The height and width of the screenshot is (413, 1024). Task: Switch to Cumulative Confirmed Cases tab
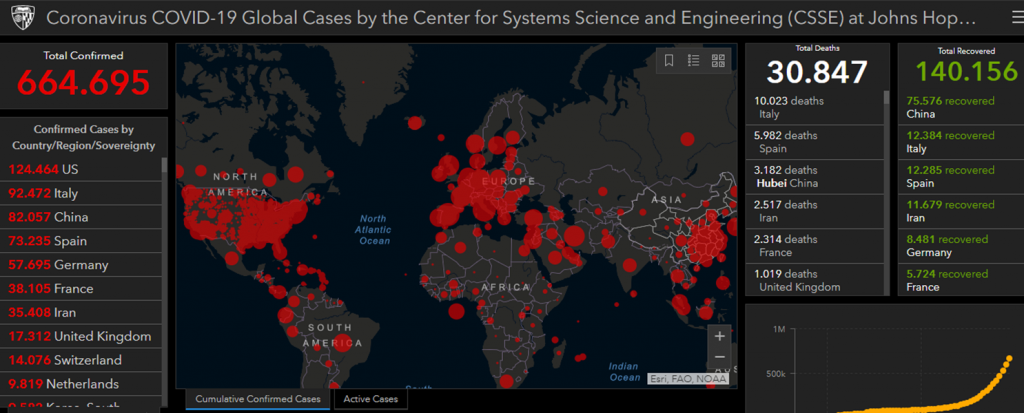coord(258,400)
